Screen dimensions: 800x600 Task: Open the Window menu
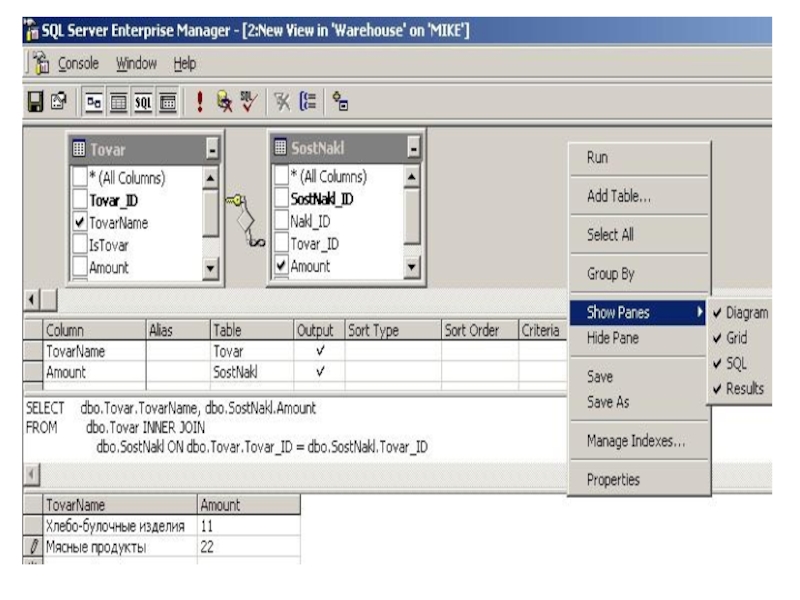click(136, 63)
